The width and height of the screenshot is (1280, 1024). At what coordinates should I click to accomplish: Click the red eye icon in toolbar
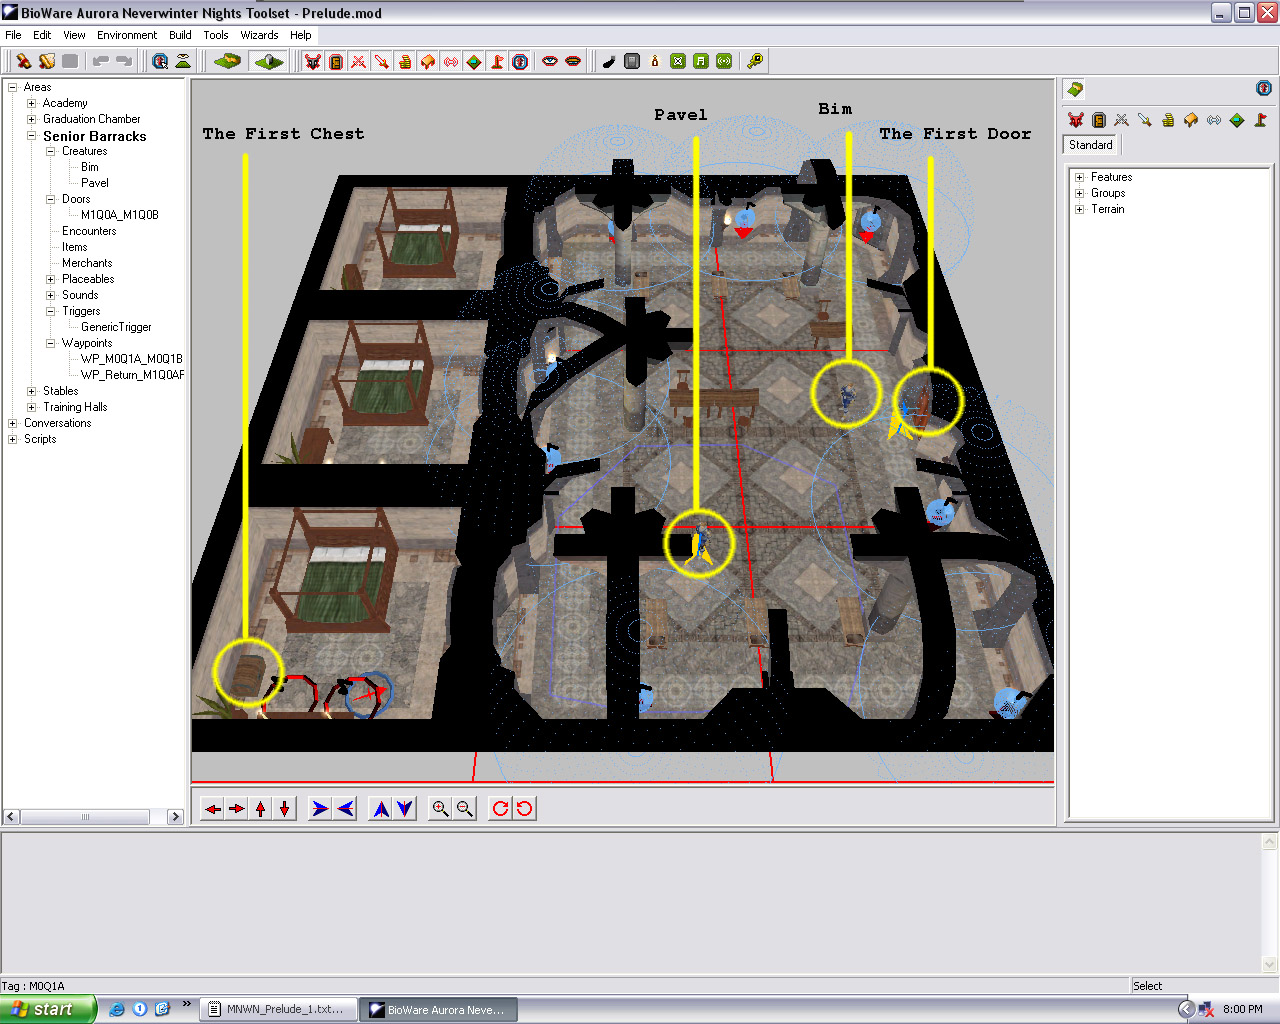pyautogui.click(x=550, y=61)
